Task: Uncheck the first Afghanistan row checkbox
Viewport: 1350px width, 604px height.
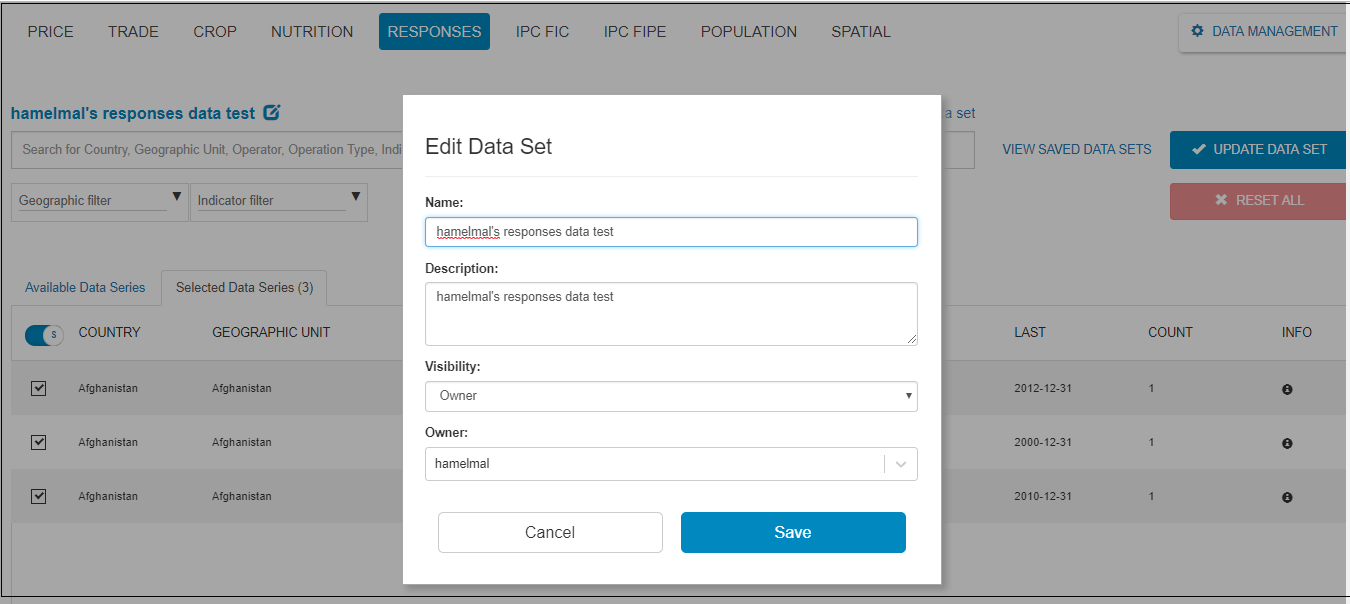Action: tap(39, 388)
